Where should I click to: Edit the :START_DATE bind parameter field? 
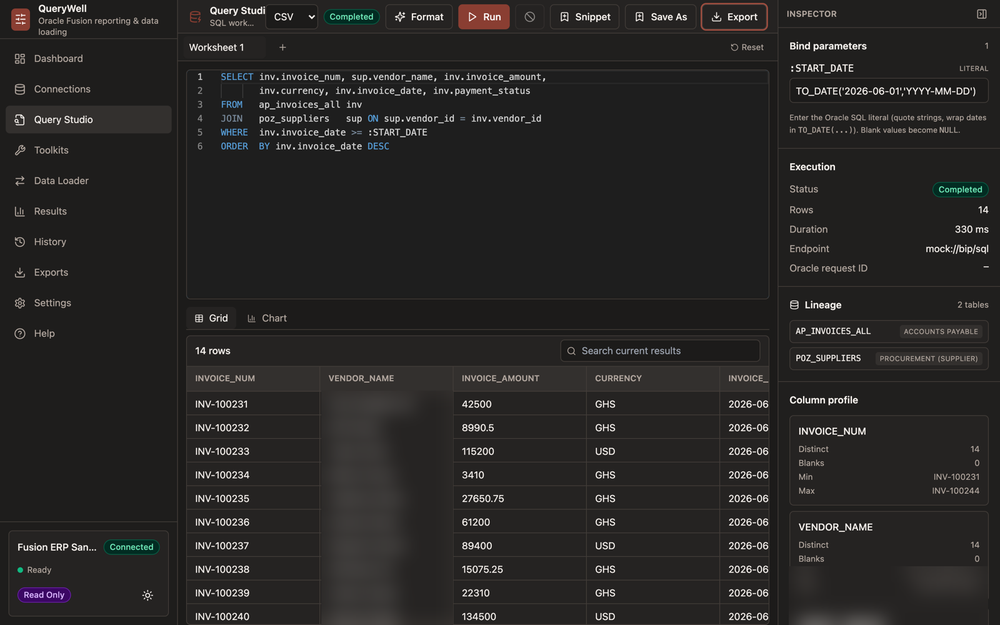click(888, 91)
